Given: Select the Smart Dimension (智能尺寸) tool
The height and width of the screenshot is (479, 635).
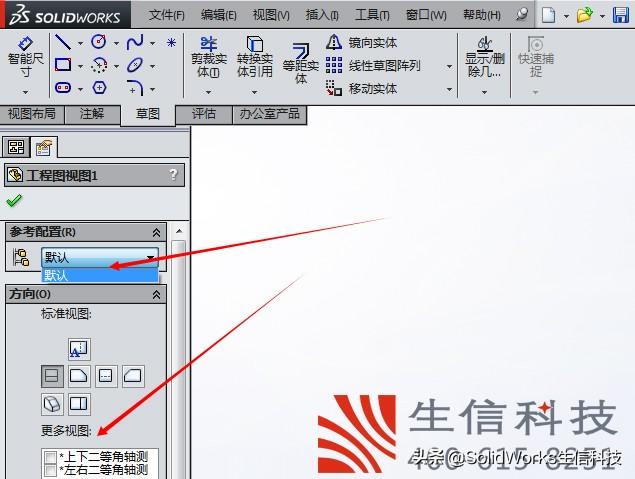Looking at the screenshot, I should pos(25,57).
